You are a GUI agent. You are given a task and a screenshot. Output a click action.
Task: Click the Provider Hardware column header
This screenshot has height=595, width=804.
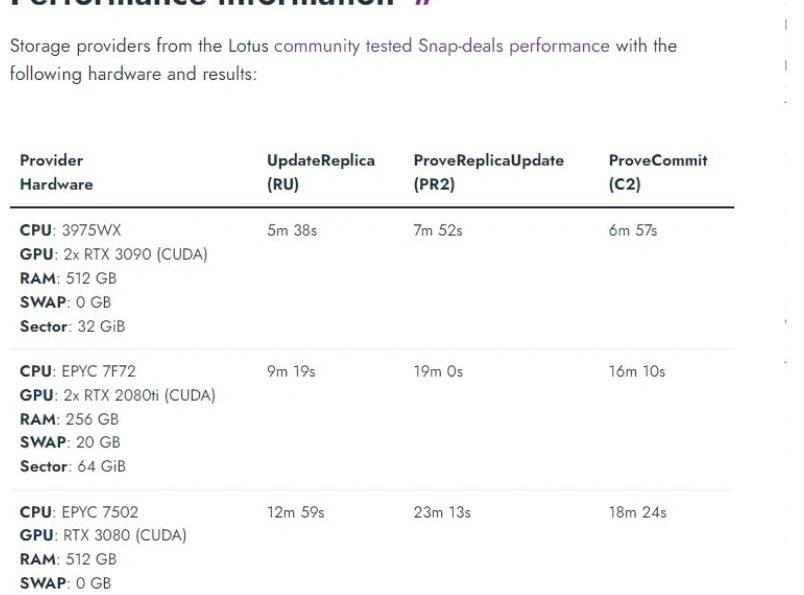(56, 172)
